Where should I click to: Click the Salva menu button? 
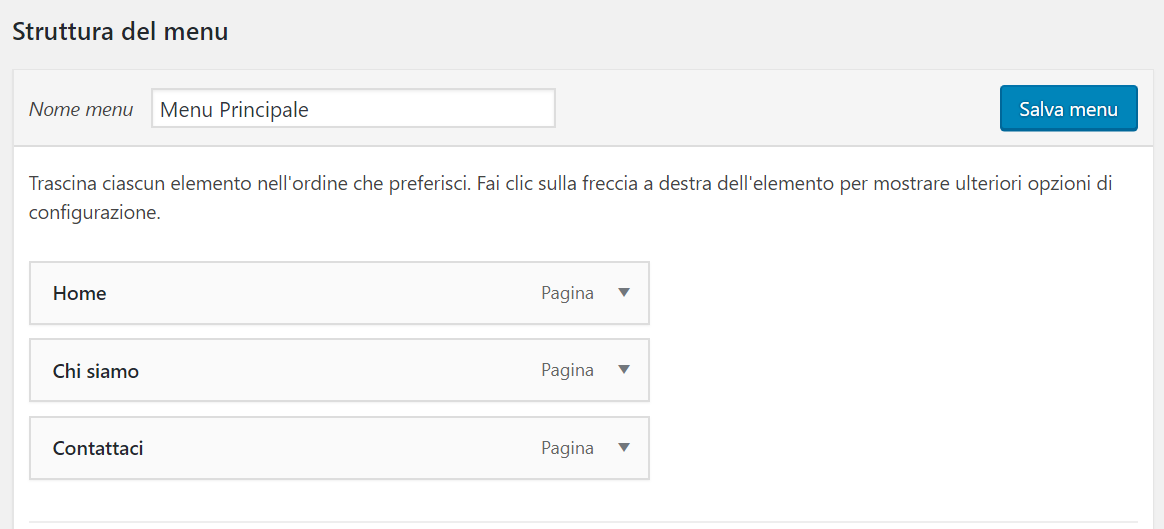click(x=1068, y=109)
